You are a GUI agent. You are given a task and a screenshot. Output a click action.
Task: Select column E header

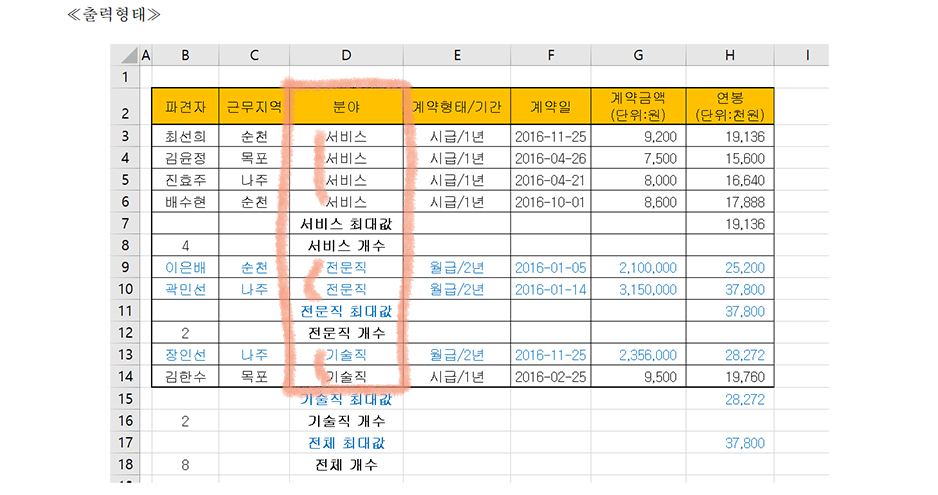[x=457, y=55]
